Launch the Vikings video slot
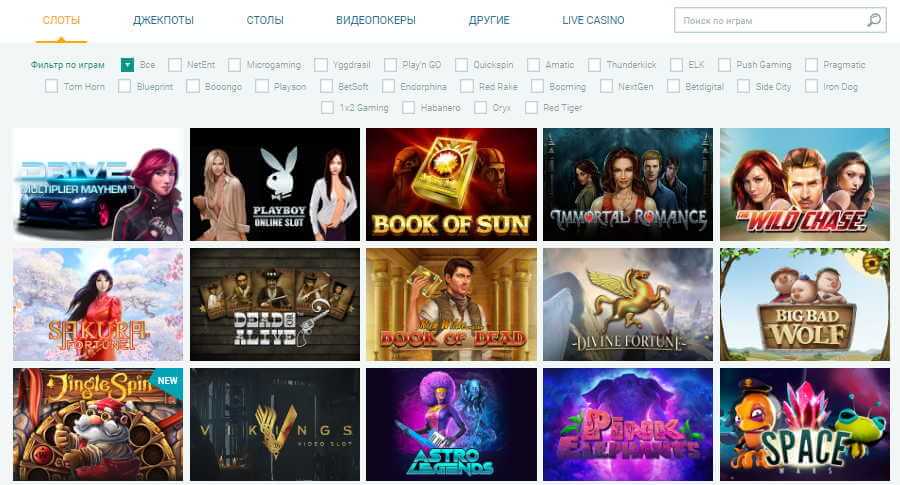The height and width of the screenshot is (485, 900). pos(275,424)
